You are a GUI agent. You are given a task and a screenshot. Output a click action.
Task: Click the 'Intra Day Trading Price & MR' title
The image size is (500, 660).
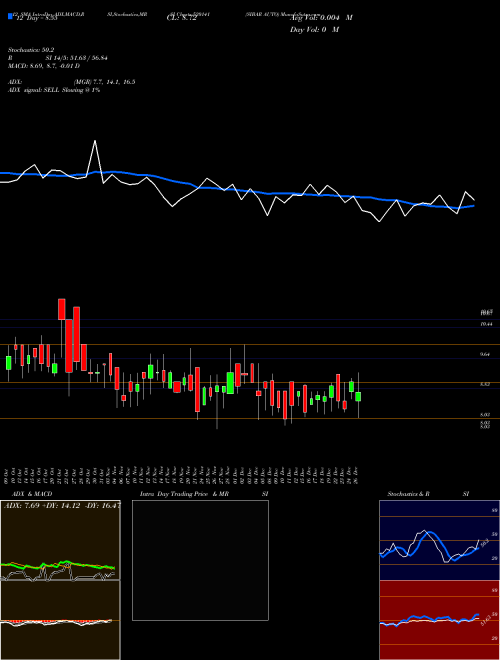click(x=185, y=494)
